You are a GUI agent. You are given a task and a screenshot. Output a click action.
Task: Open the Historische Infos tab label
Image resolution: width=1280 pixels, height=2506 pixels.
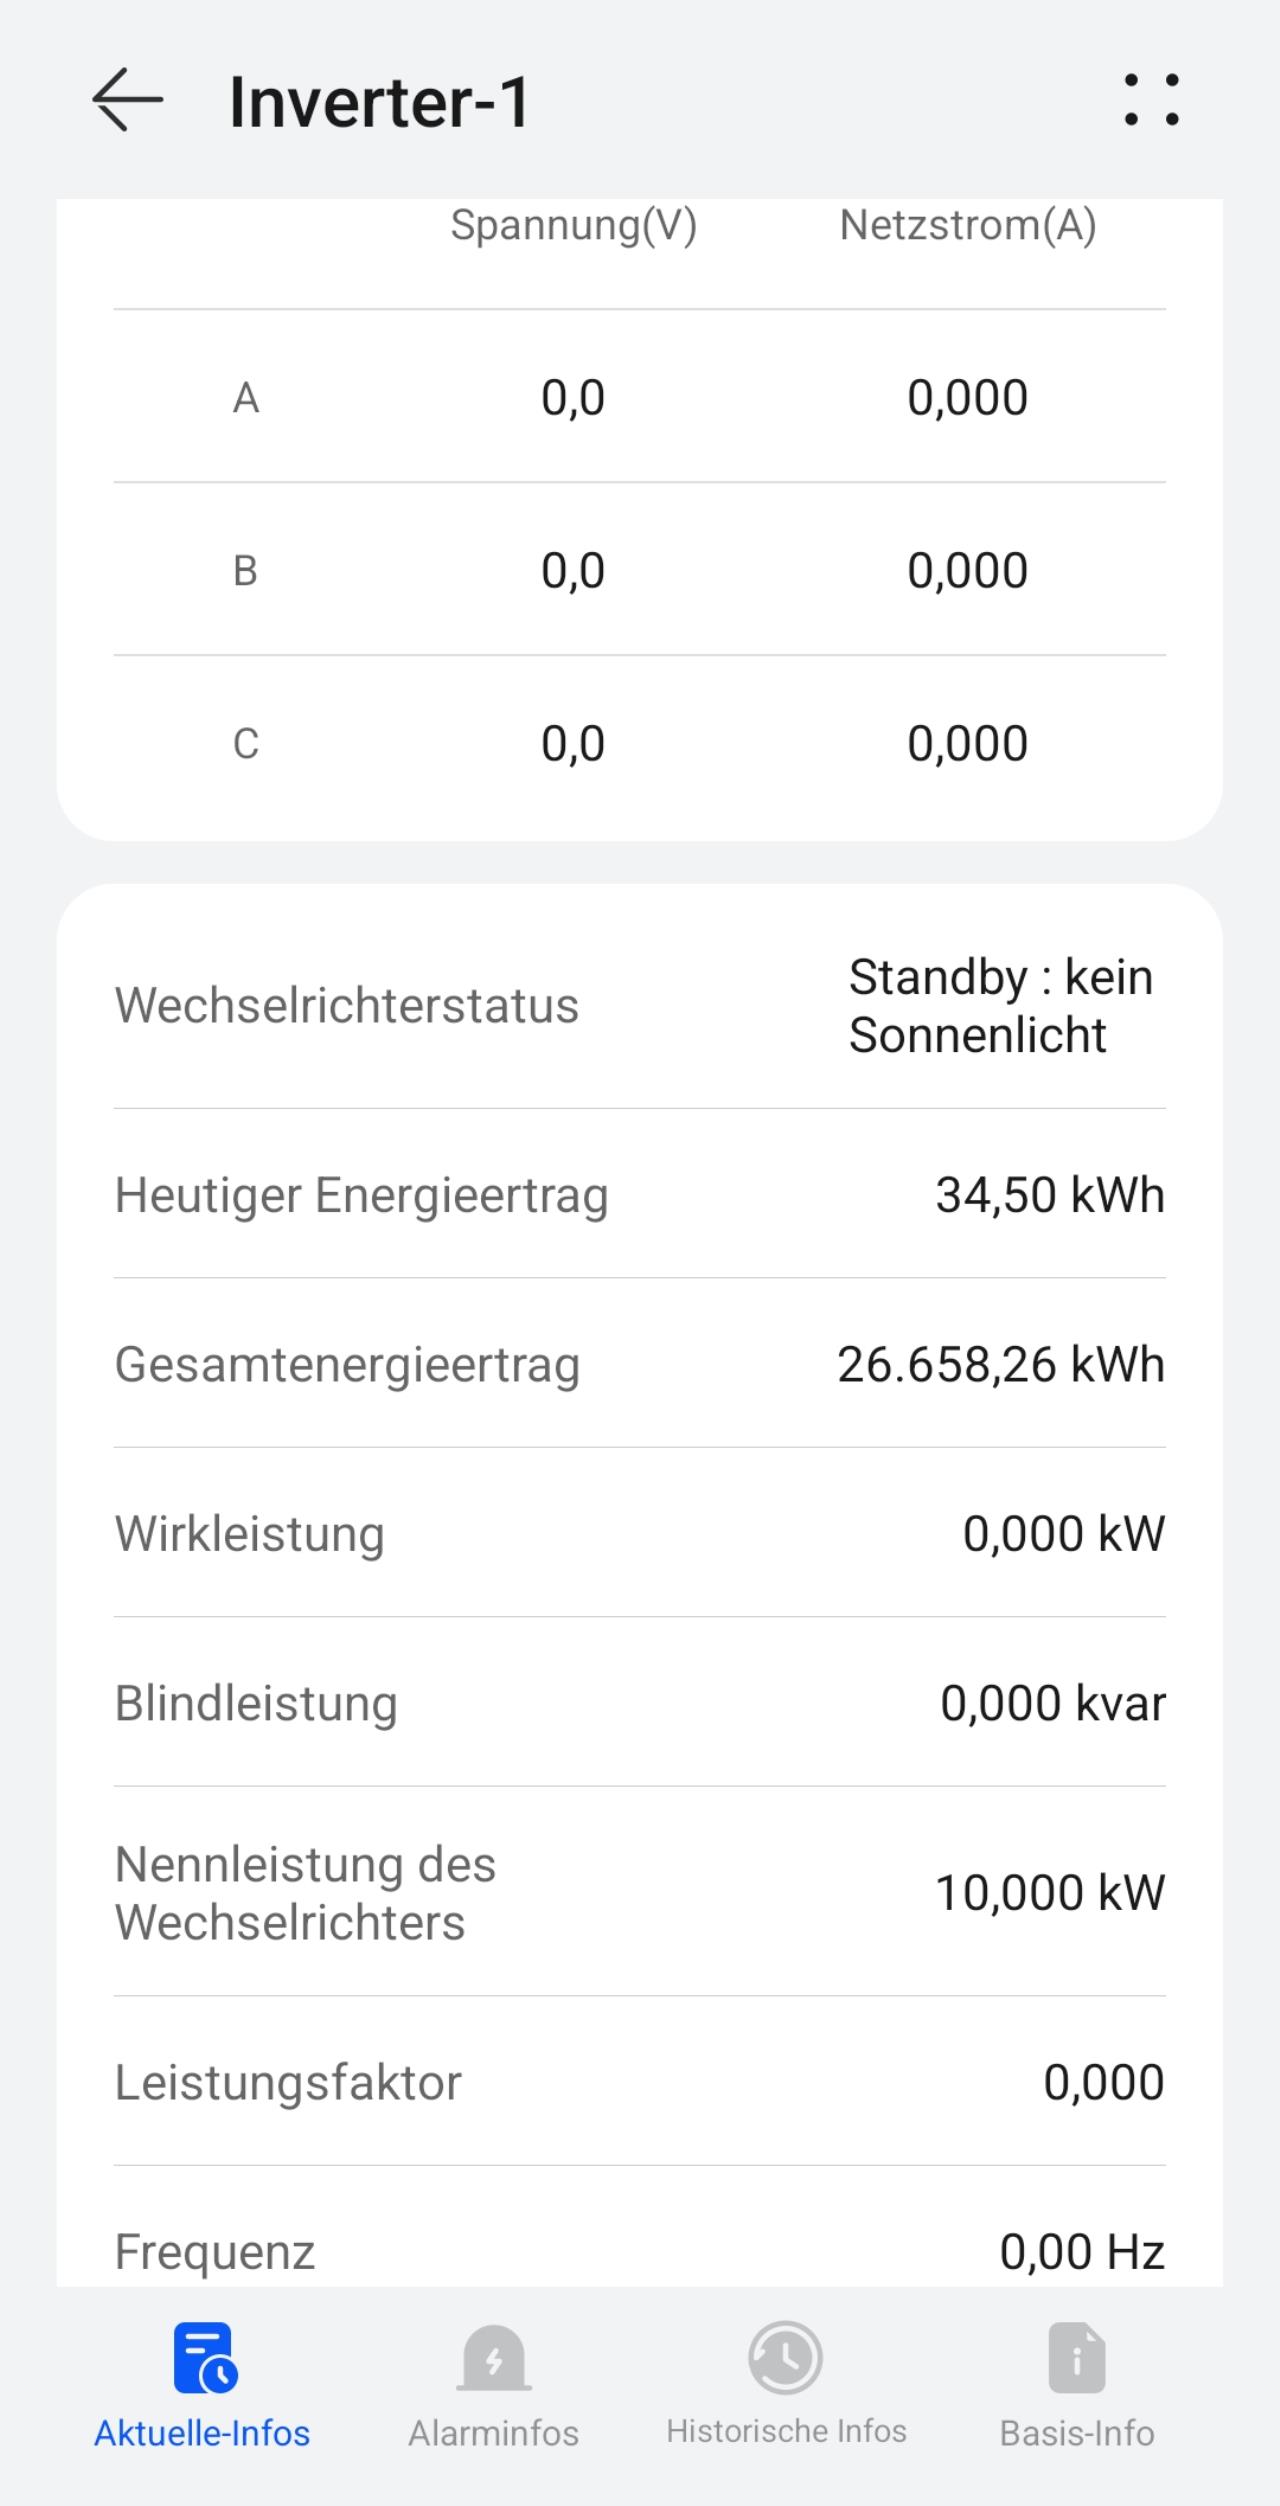(786, 2431)
